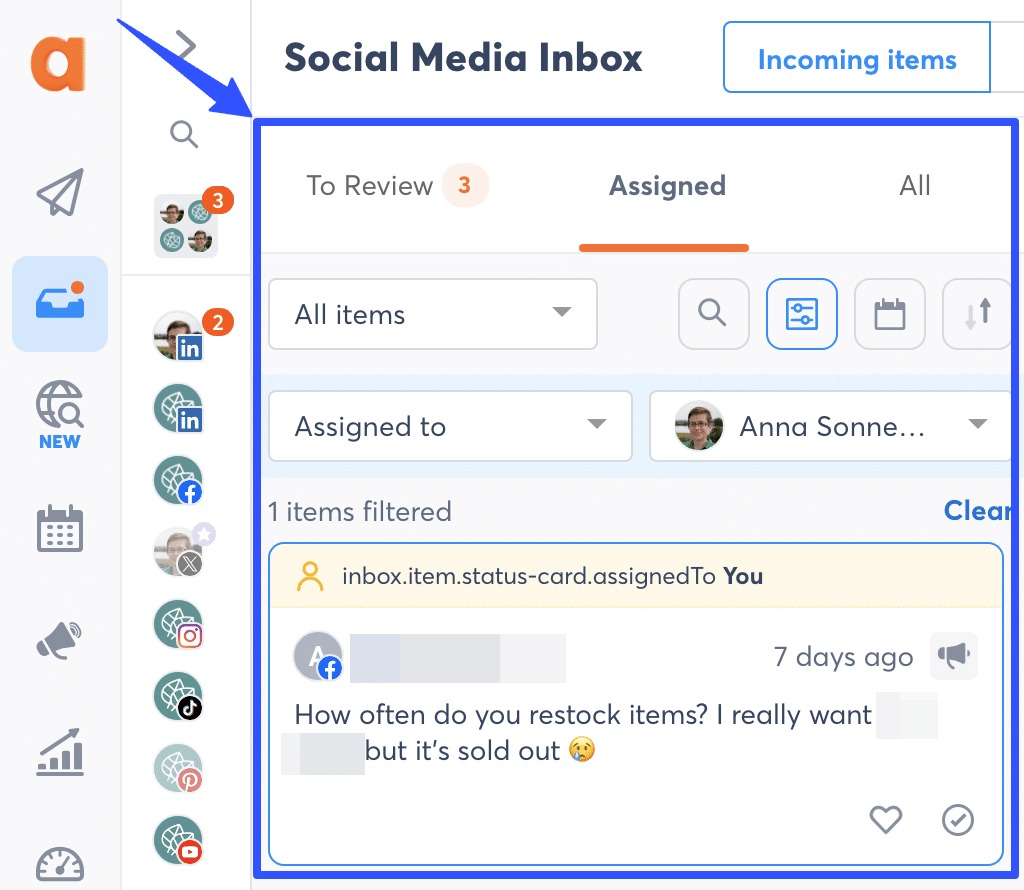
Task: Toggle the advanced filters panel icon
Action: tap(801, 314)
